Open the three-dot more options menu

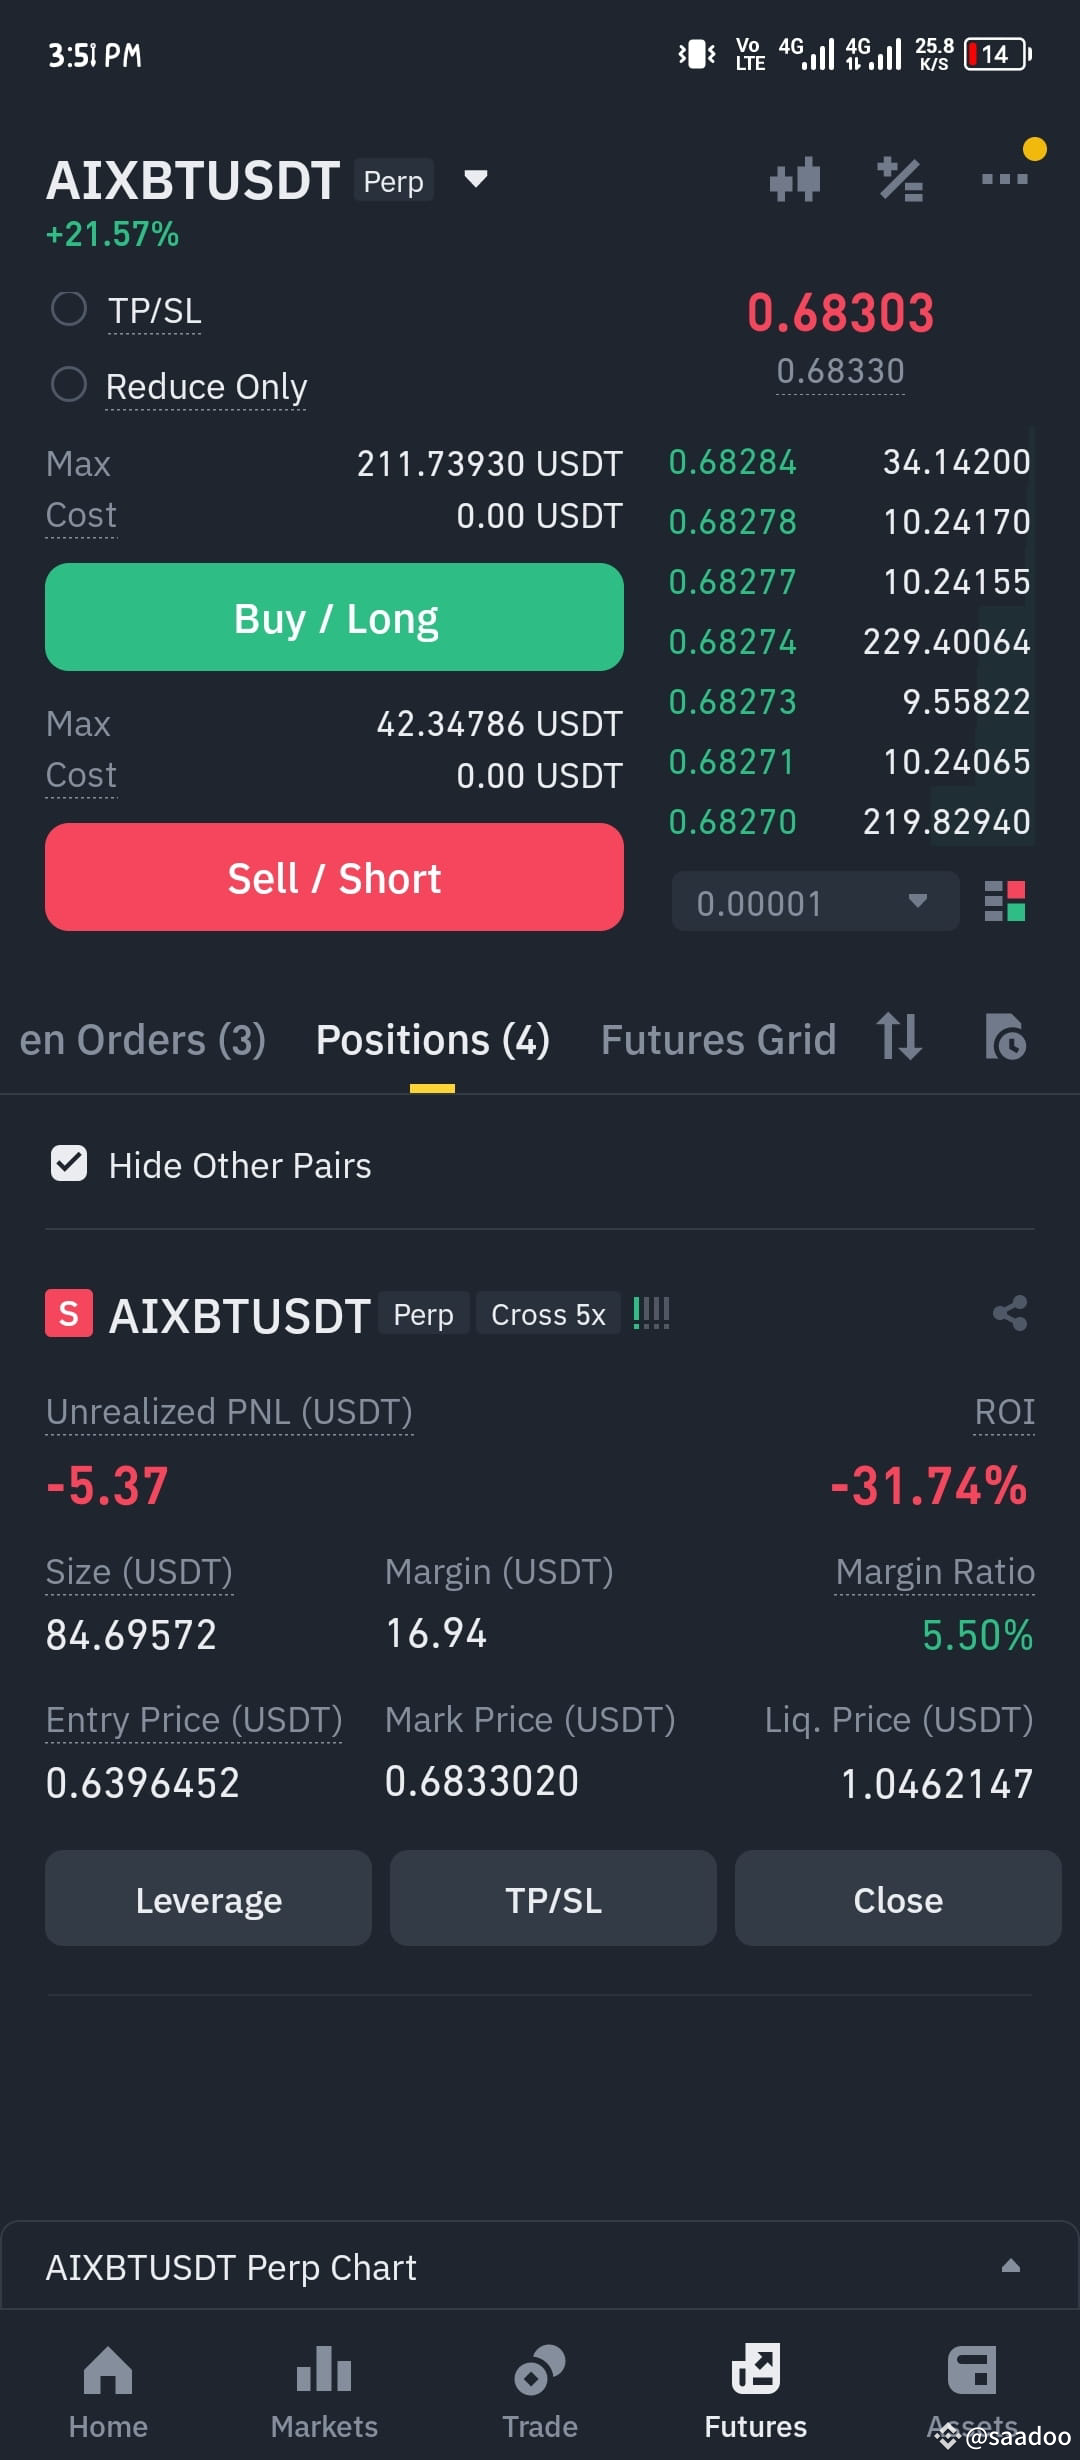(x=1004, y=179)
